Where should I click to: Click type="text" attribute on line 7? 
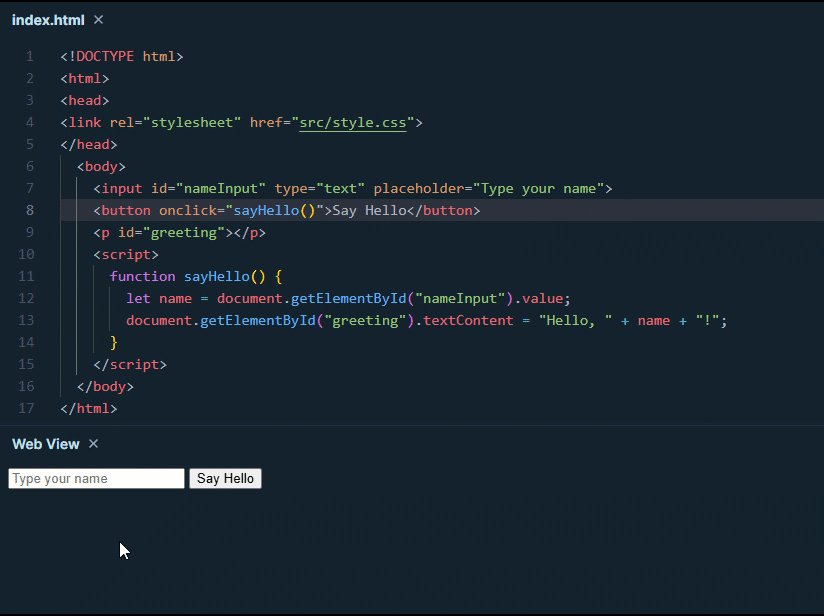[320, 189]
